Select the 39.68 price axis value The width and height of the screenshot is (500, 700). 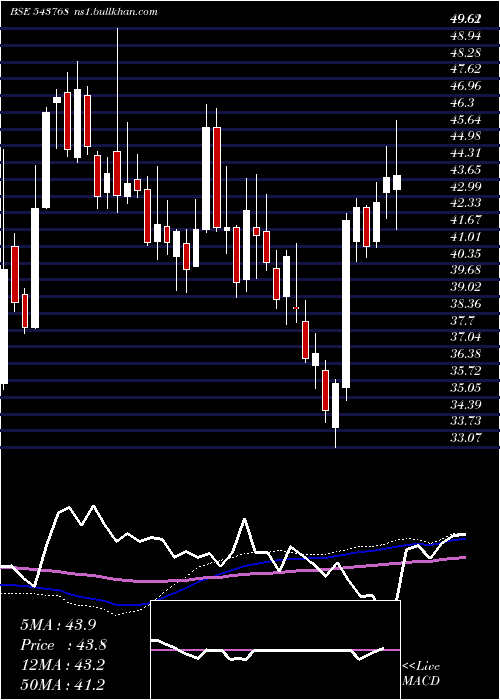(465, 270)
